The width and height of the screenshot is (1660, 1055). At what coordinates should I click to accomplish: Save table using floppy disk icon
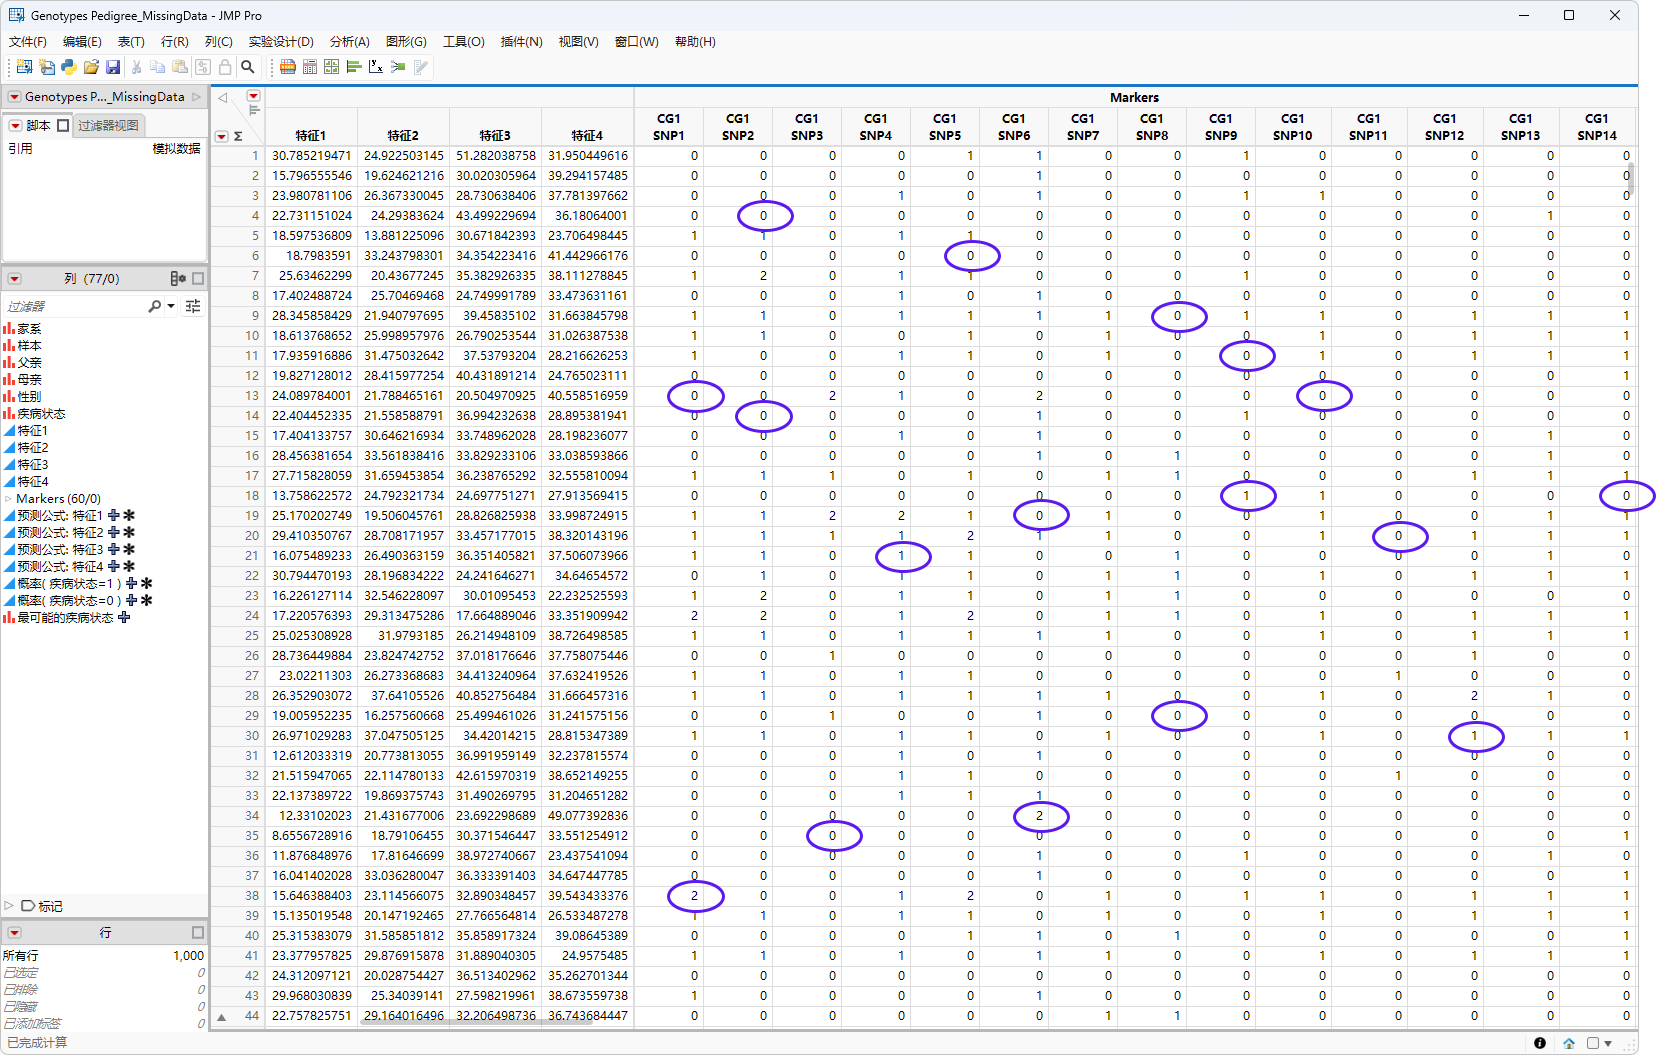(113, 67)
